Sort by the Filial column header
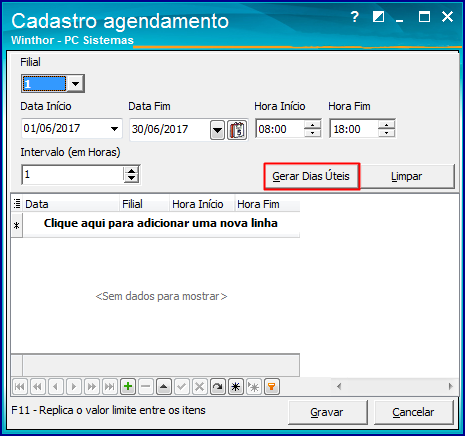The height and width of the screenshot is (436, 465). (144, 204)
